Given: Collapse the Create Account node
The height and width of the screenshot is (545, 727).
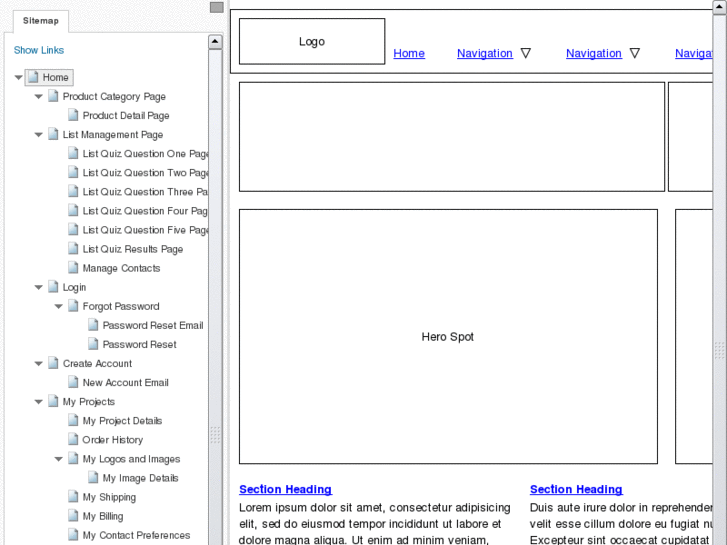Looking at the screenshot, I should pyautogui.click(x=38, y=363).
